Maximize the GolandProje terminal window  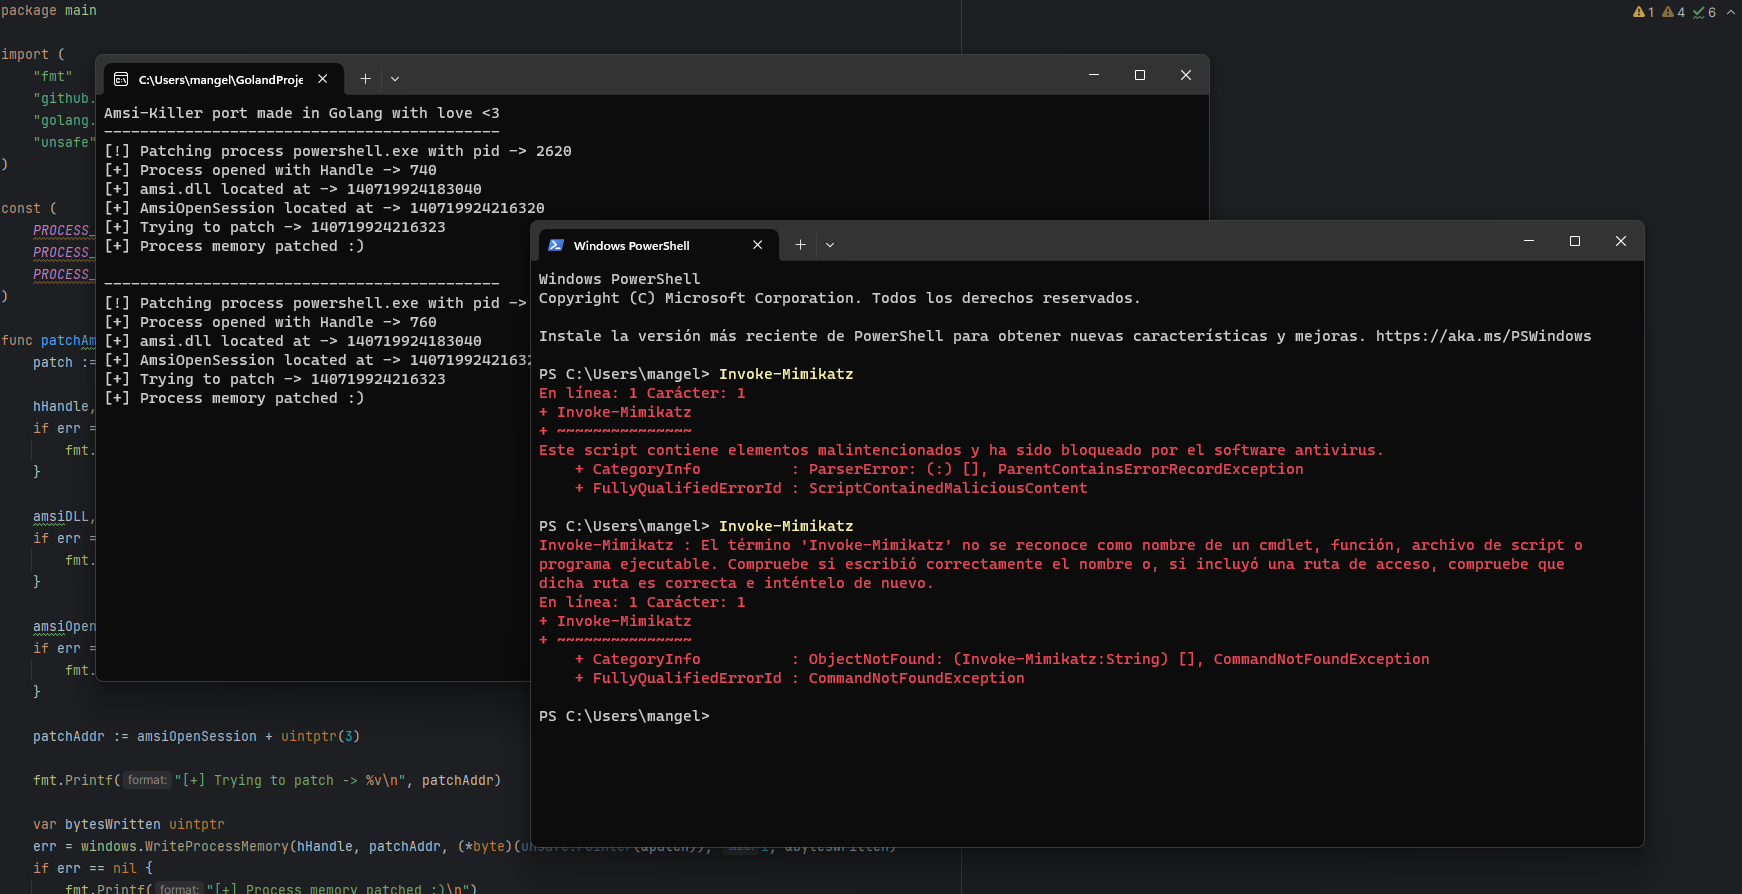pos(1140,75)
